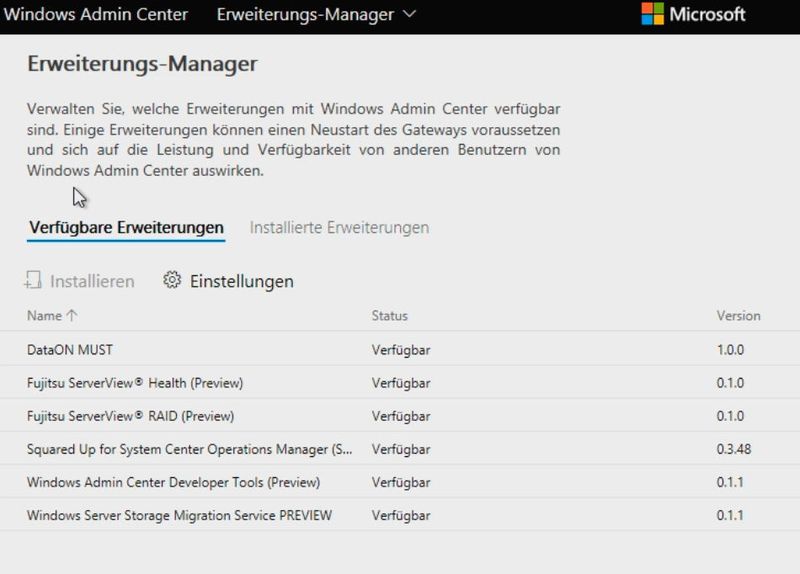Open the Windows Admin Center home link

[95, 14]
